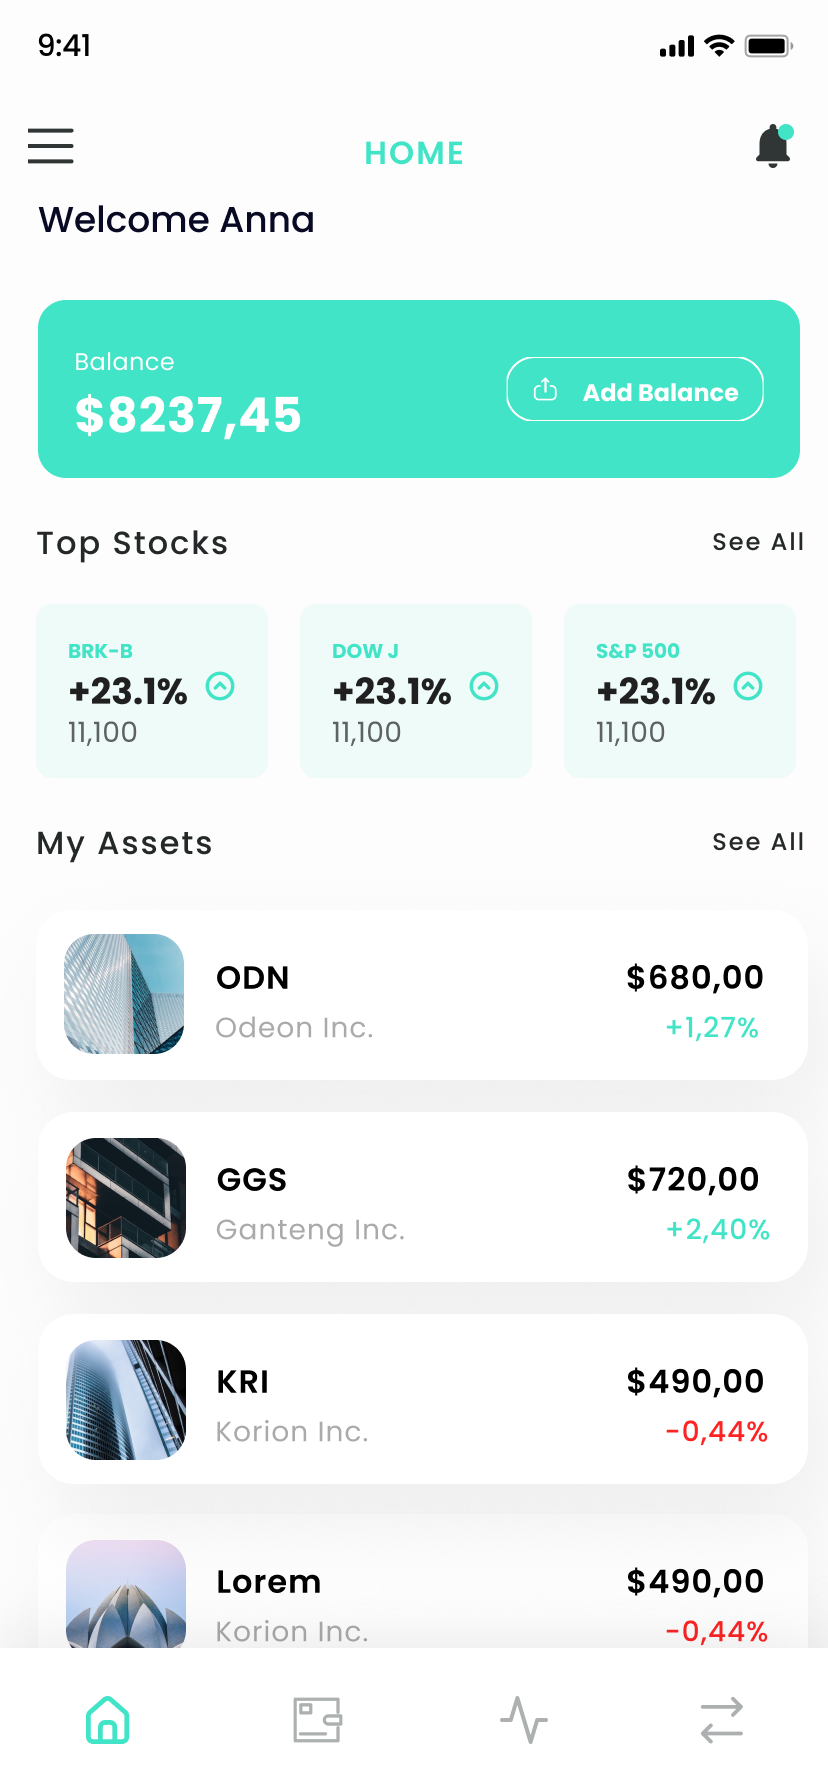
Task: Expand the DOW J up-chevron indicator
Action: point(484,686)
